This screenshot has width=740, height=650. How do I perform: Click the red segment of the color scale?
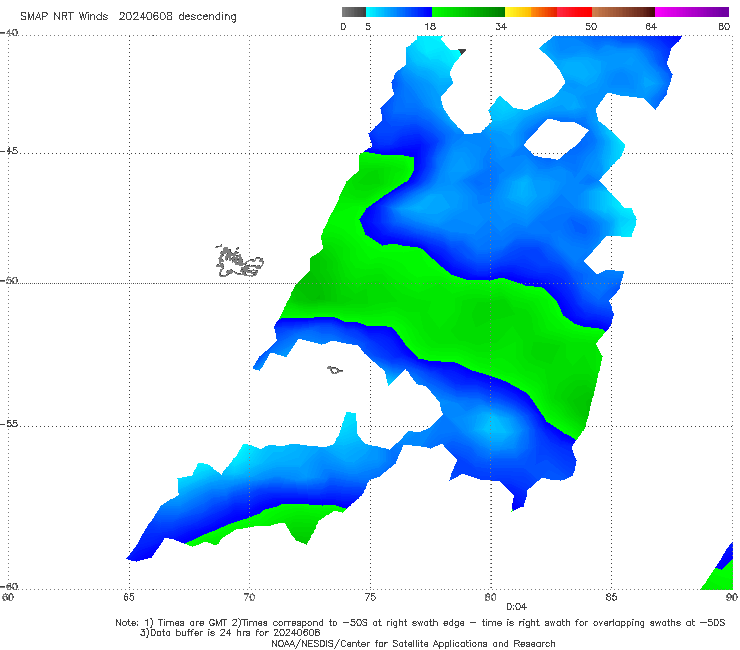tap(574, 12)
